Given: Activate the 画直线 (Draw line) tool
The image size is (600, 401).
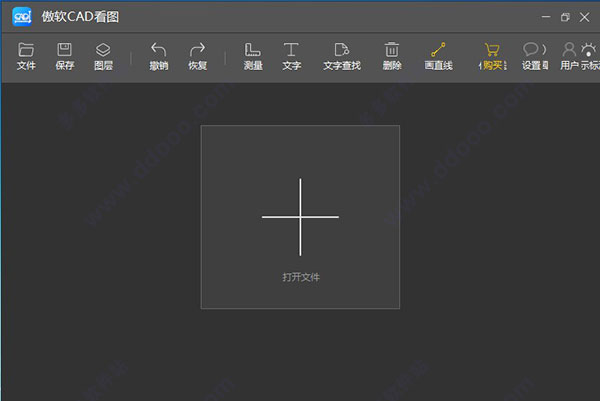Looking at the screenshot, I should tap(439, 56).
